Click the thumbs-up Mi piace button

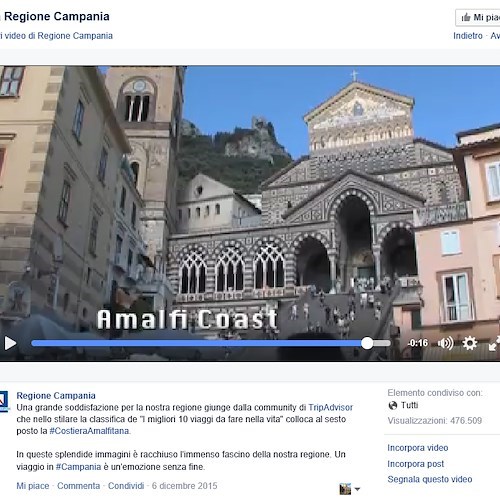[x=478, y=18]
